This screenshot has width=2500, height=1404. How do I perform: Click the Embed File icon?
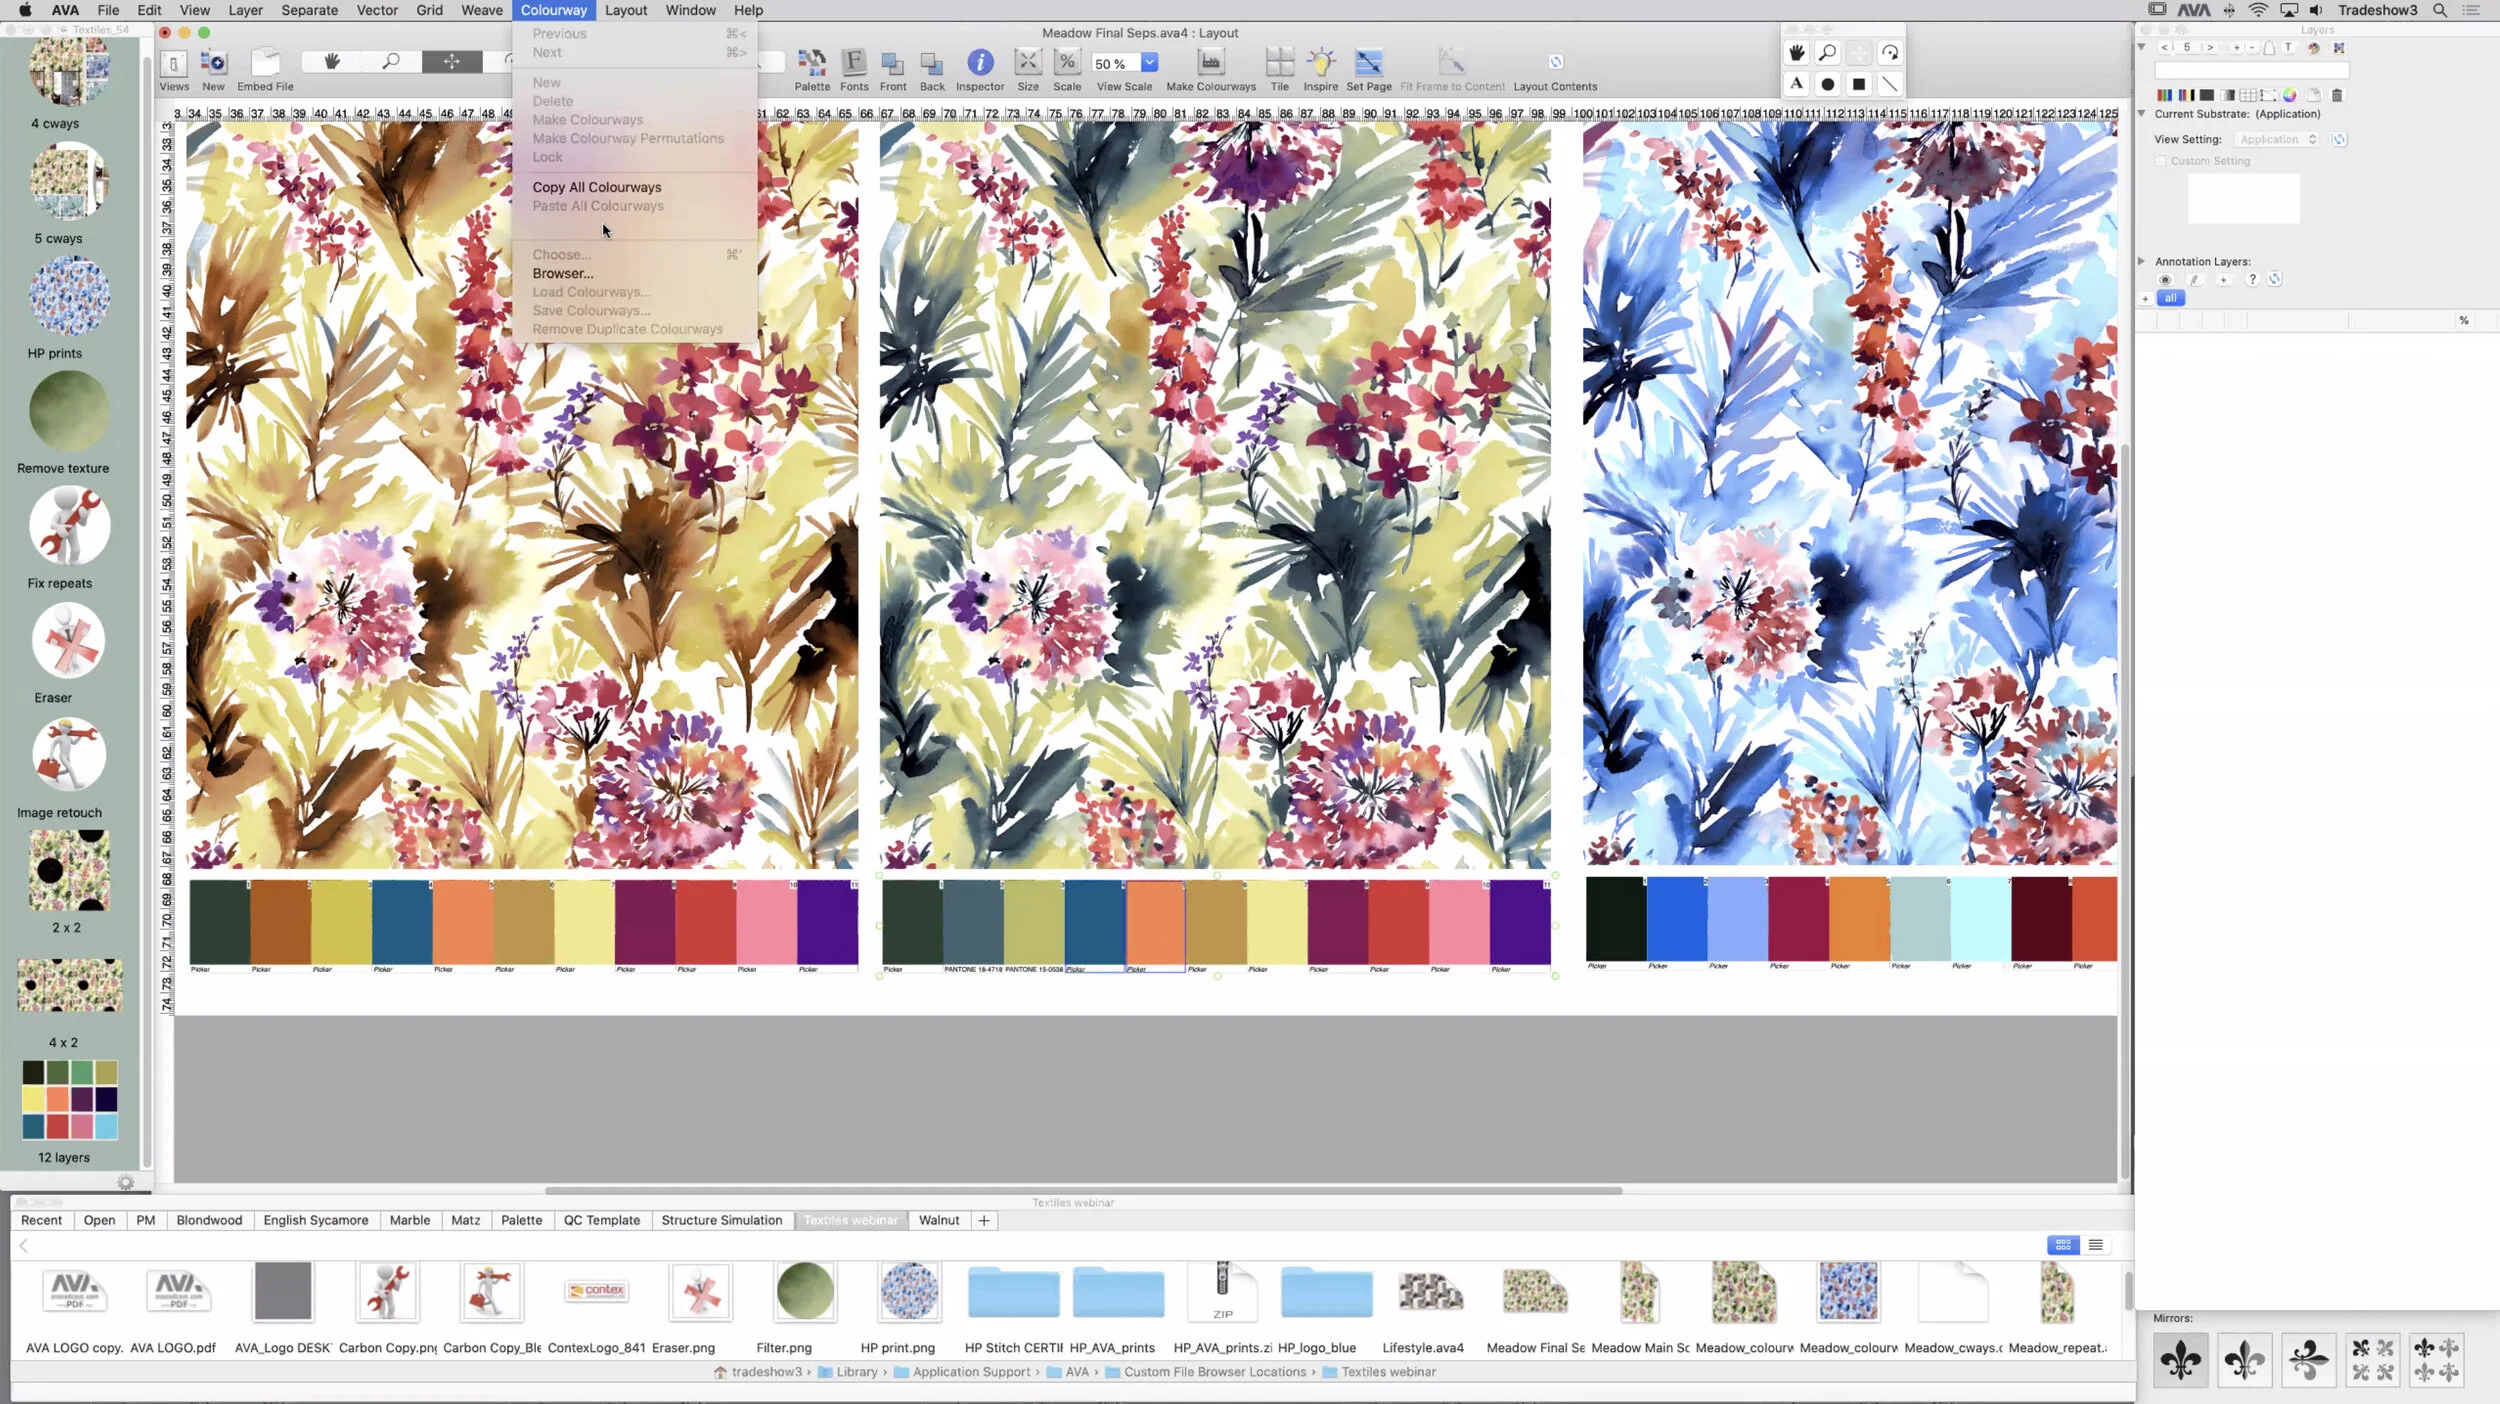click(265, 64)
